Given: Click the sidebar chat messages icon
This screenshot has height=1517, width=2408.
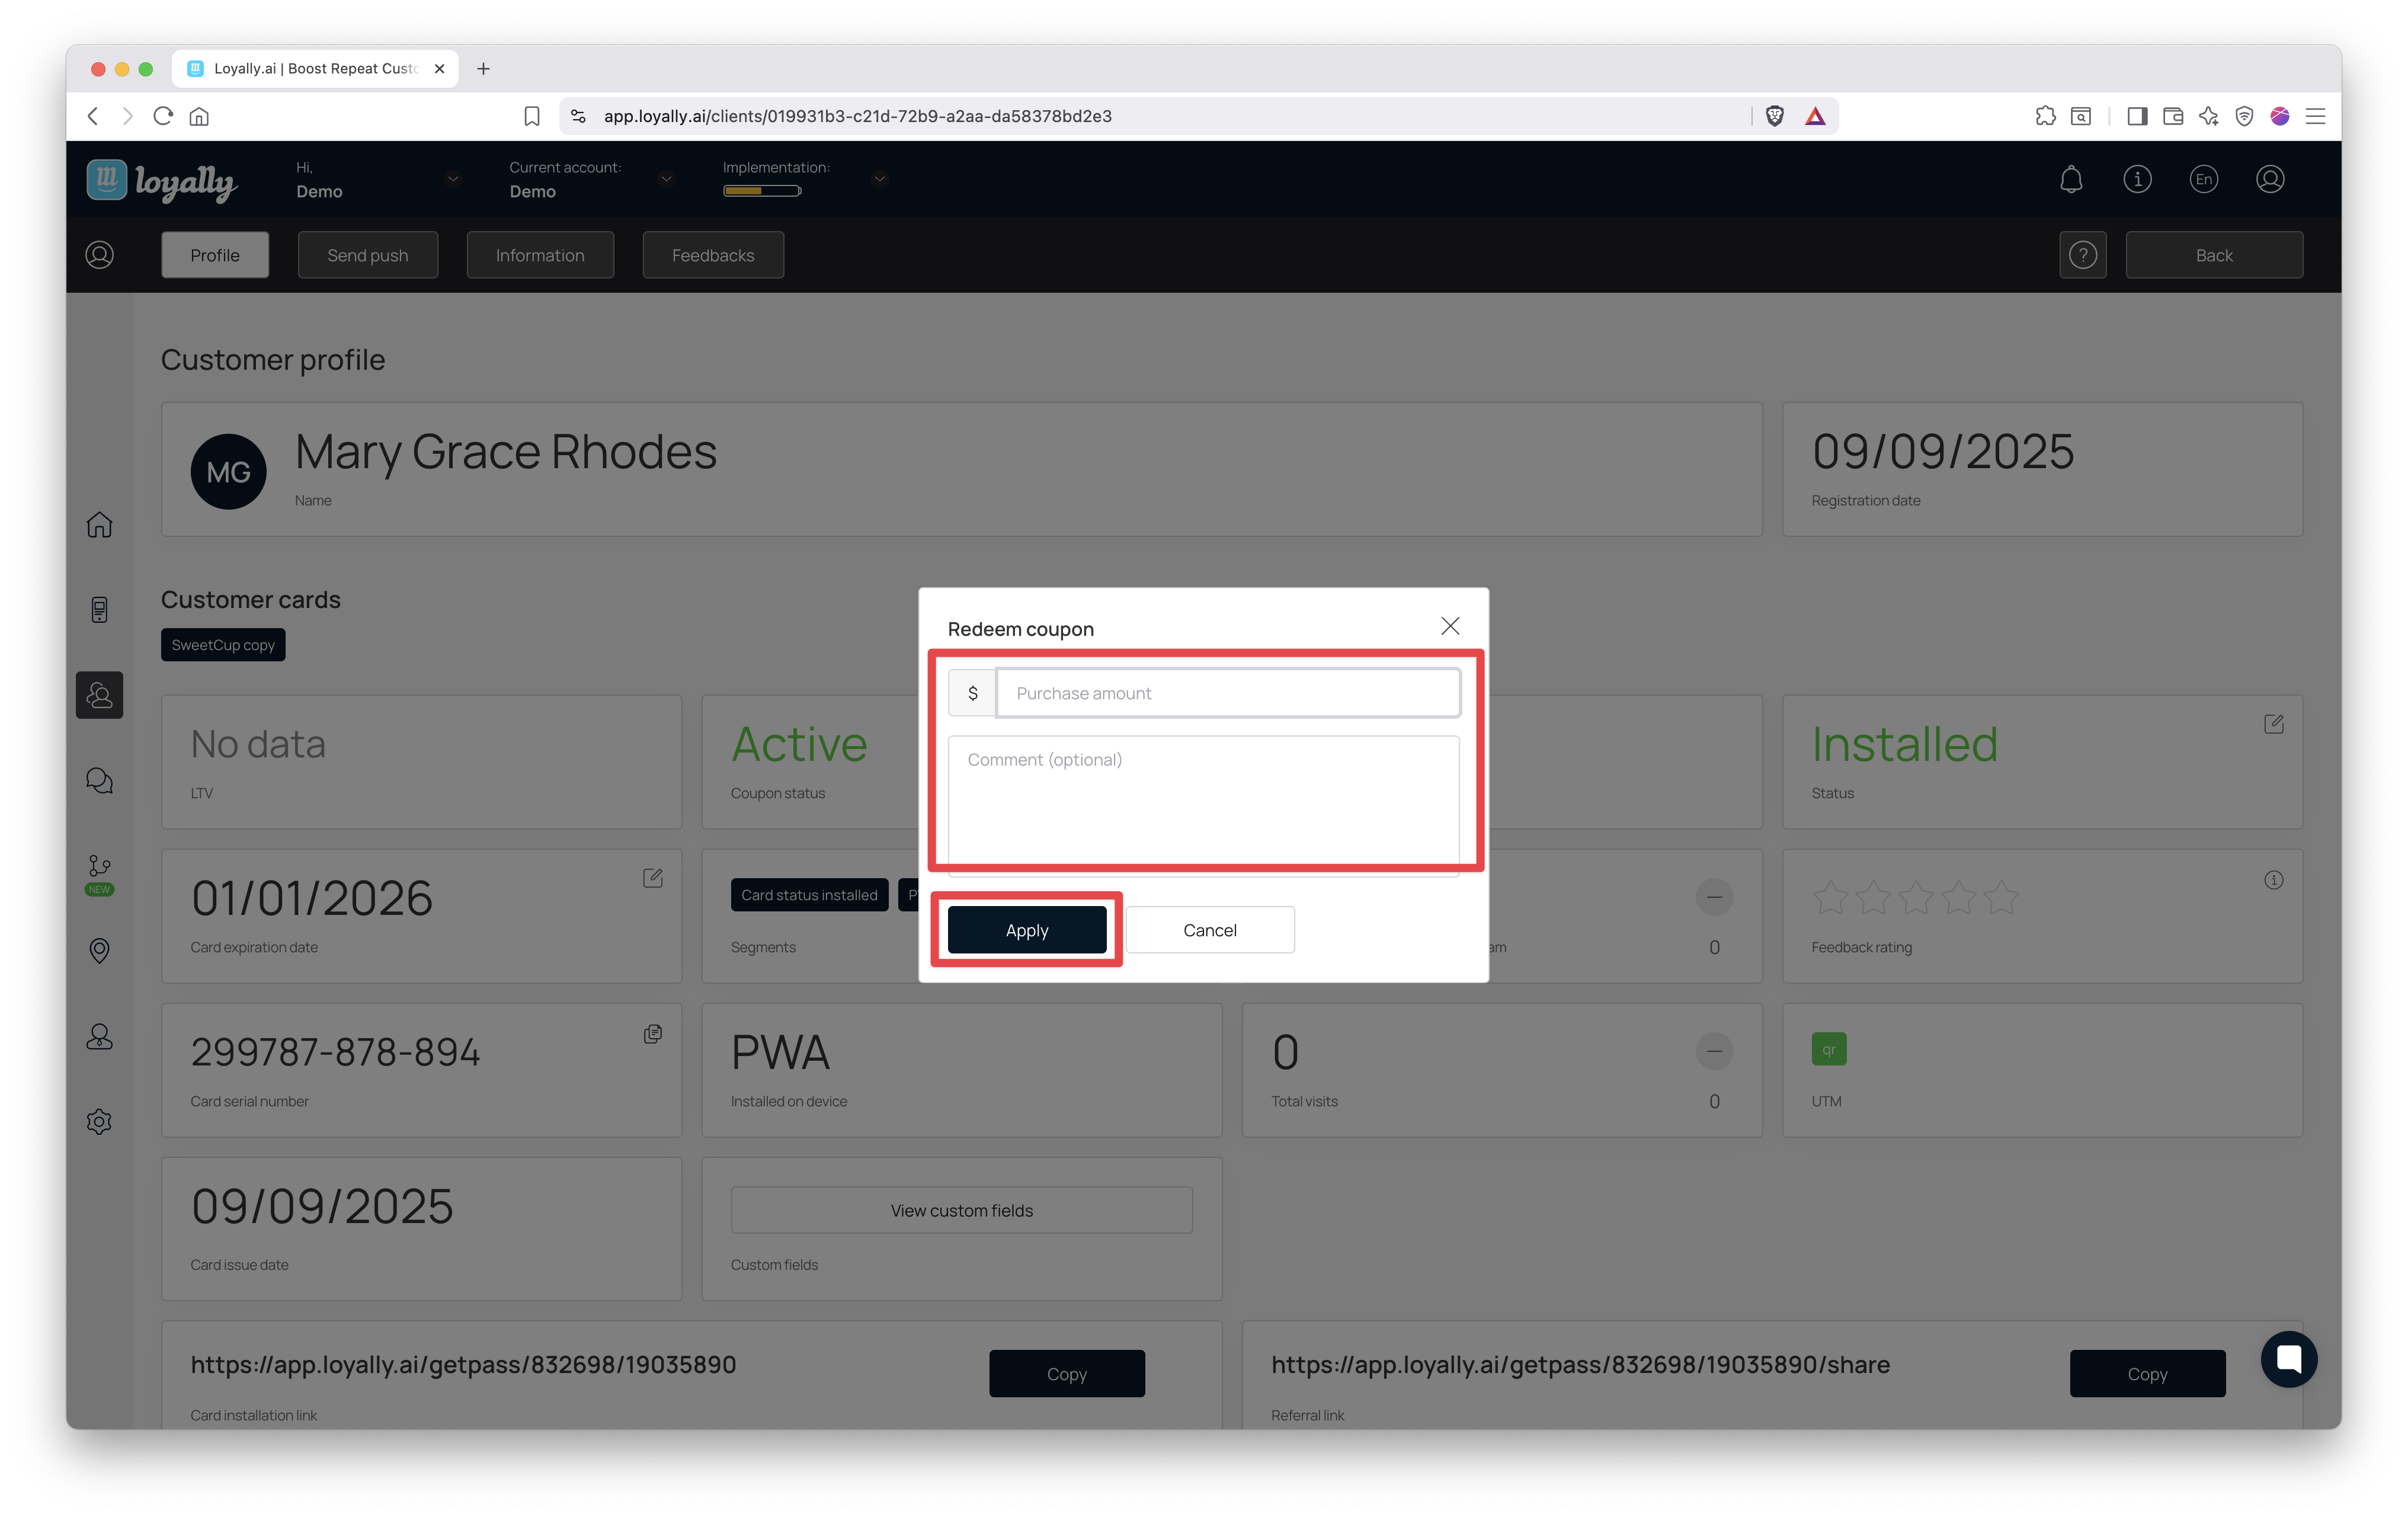Looking at the screenshot, I should pyautogui.click(x=99, y=780).
